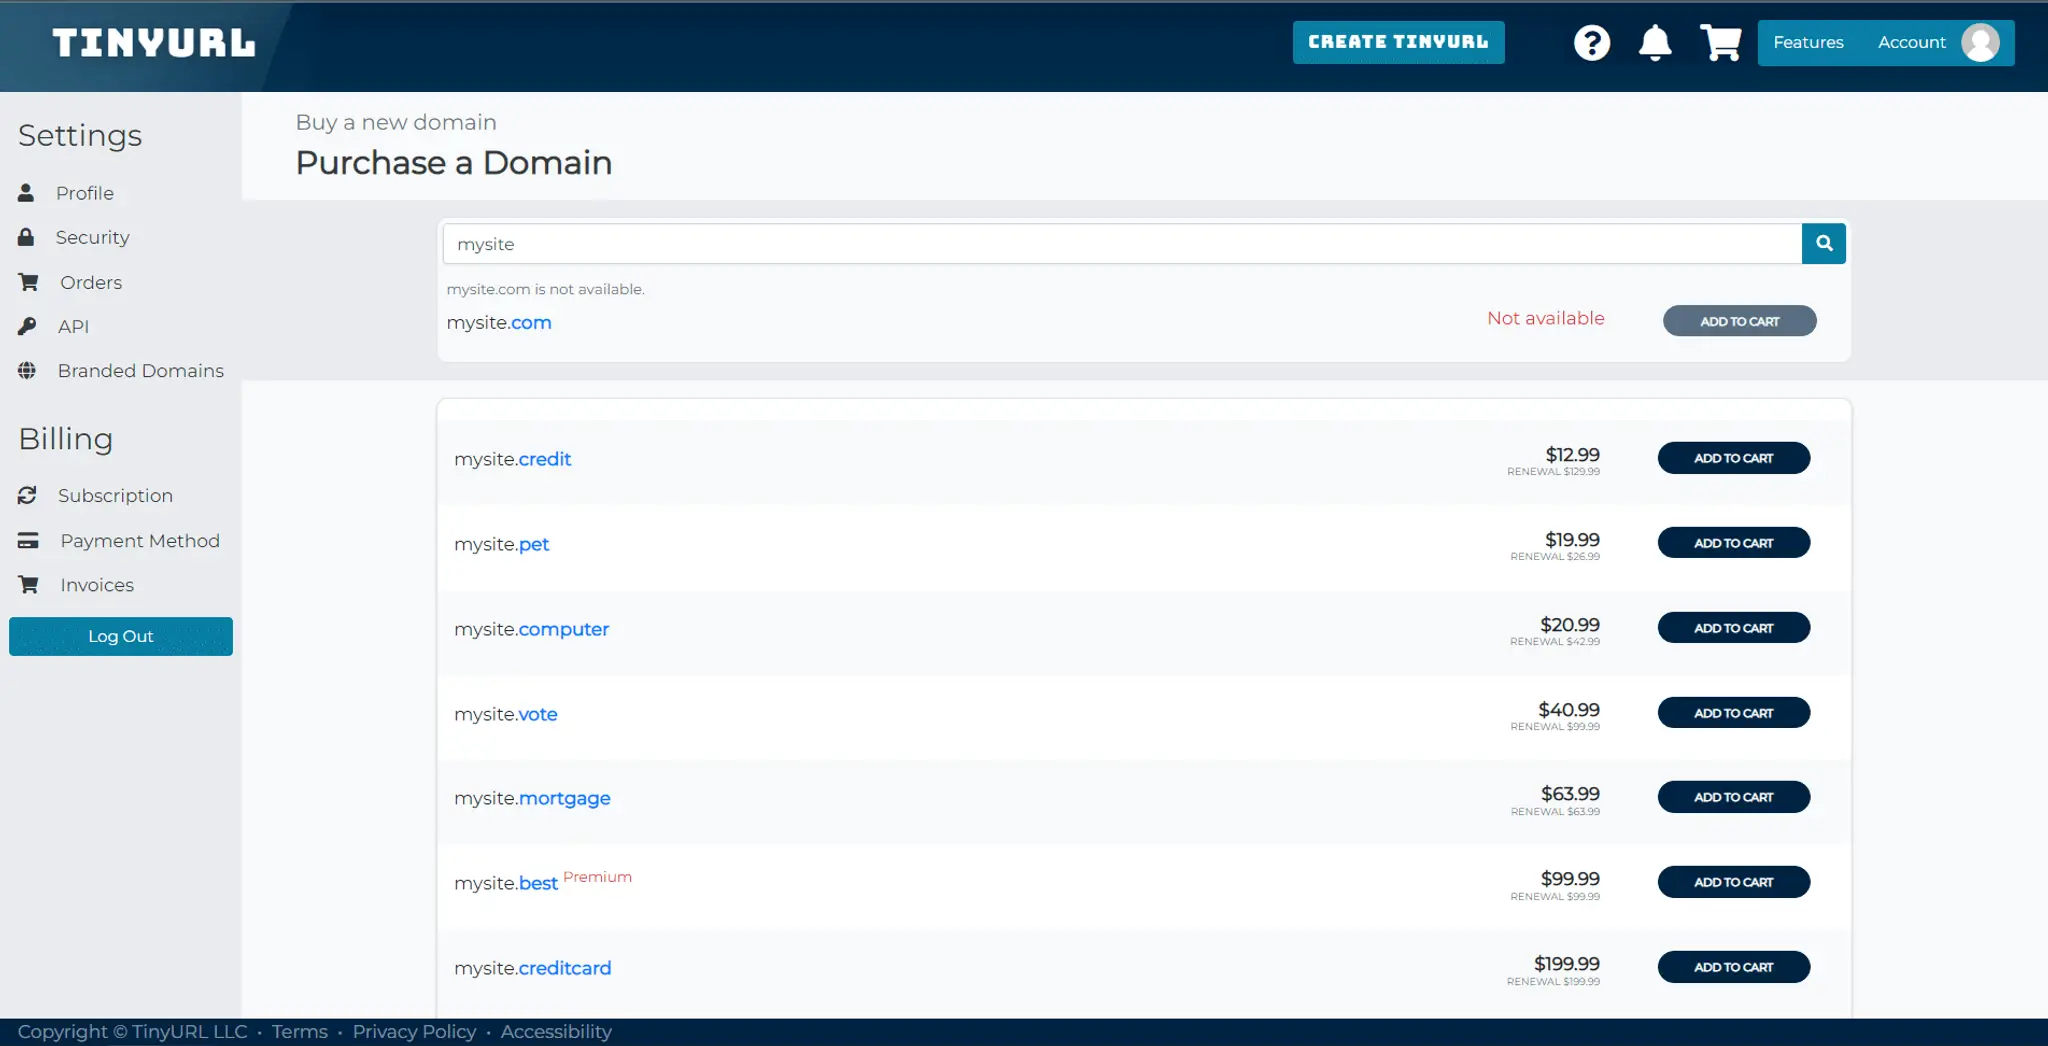Open the notifications bell icon
2048x1046 pixels.
click(1655, 43)
